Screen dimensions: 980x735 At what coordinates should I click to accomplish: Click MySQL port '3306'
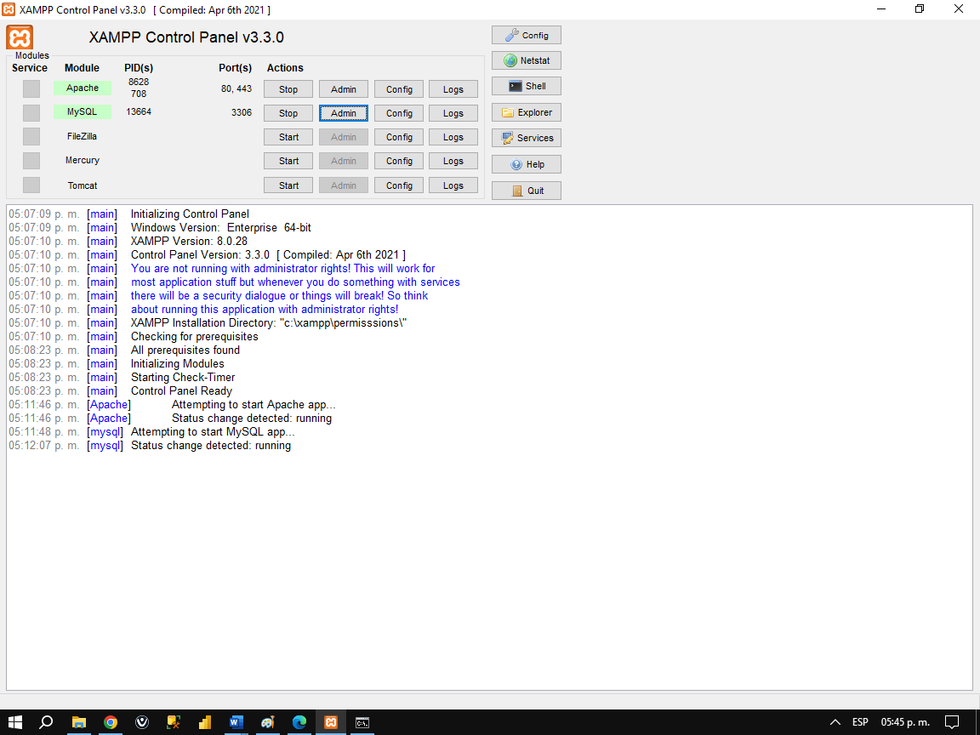241,112
